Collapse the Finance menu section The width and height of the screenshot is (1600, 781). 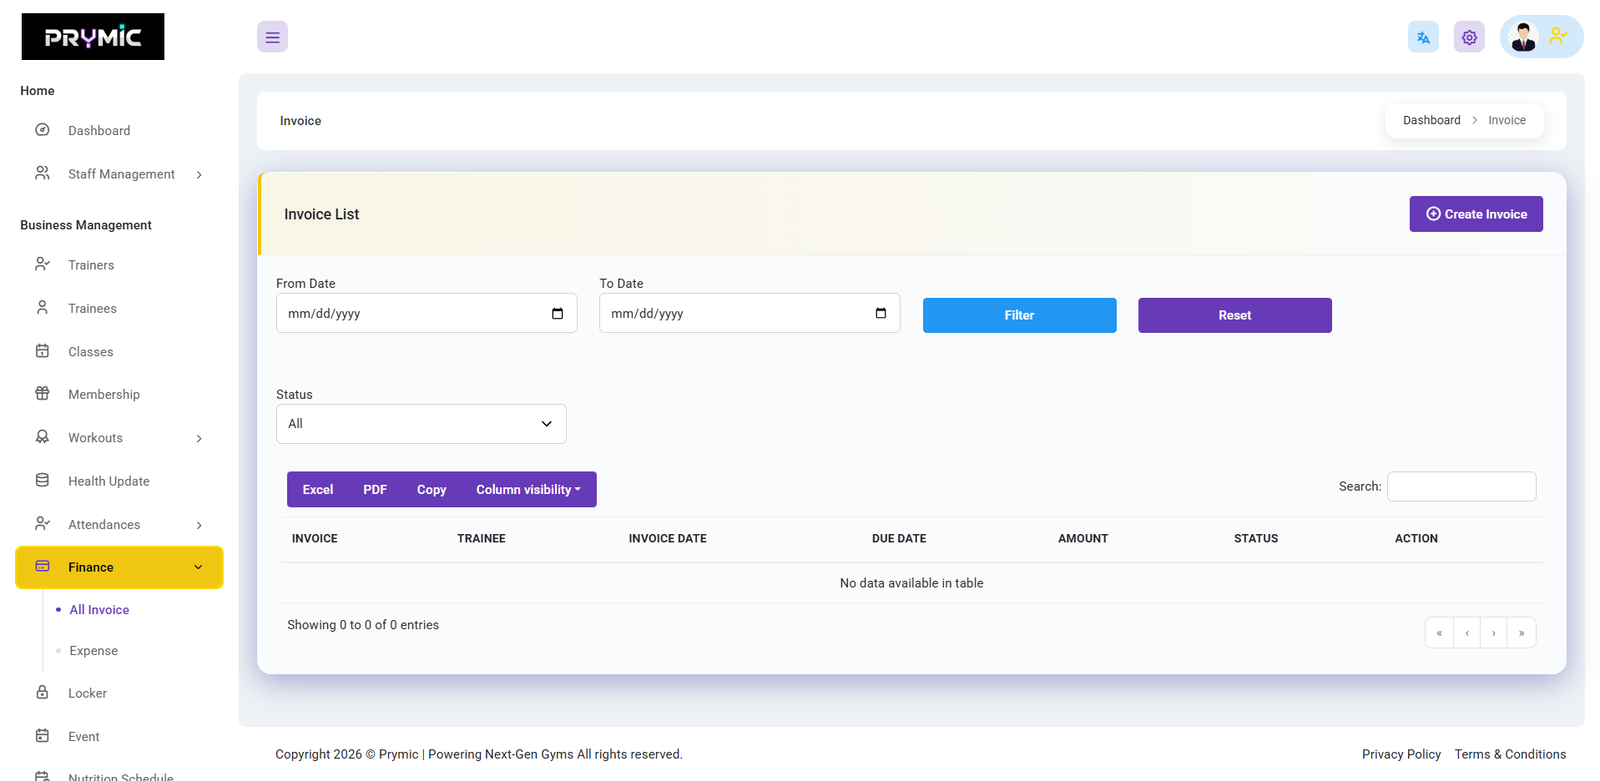click(198, 567)
